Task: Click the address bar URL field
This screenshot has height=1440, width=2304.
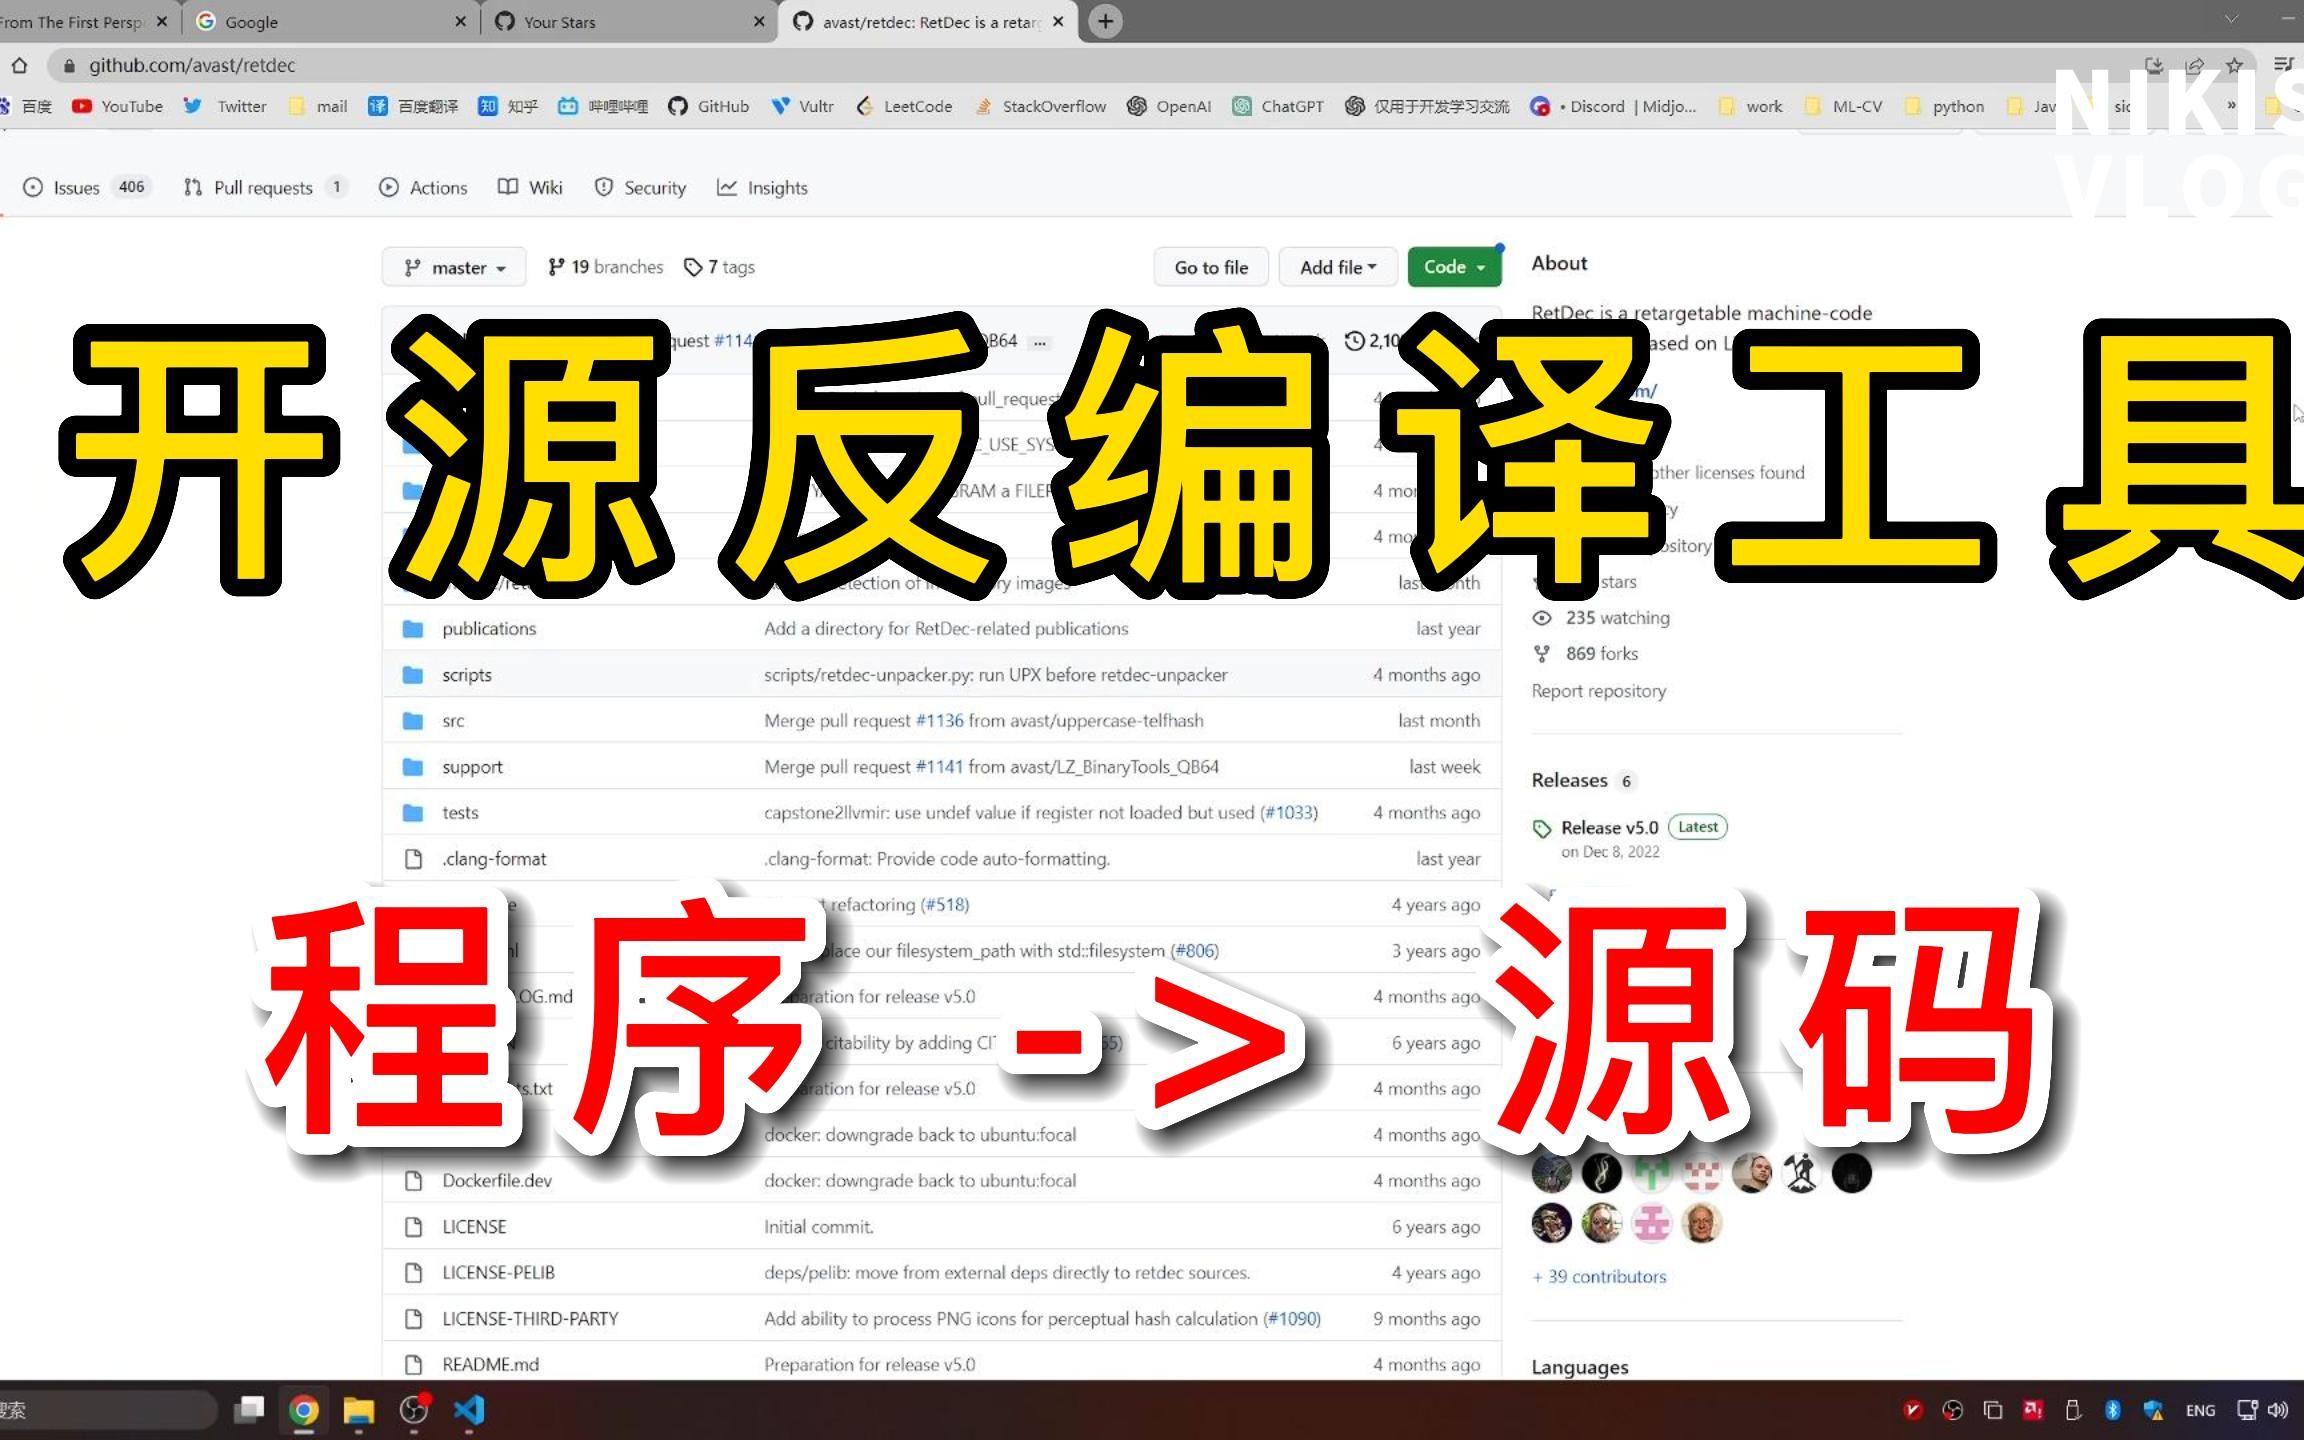Action: [x=600, y=66]
